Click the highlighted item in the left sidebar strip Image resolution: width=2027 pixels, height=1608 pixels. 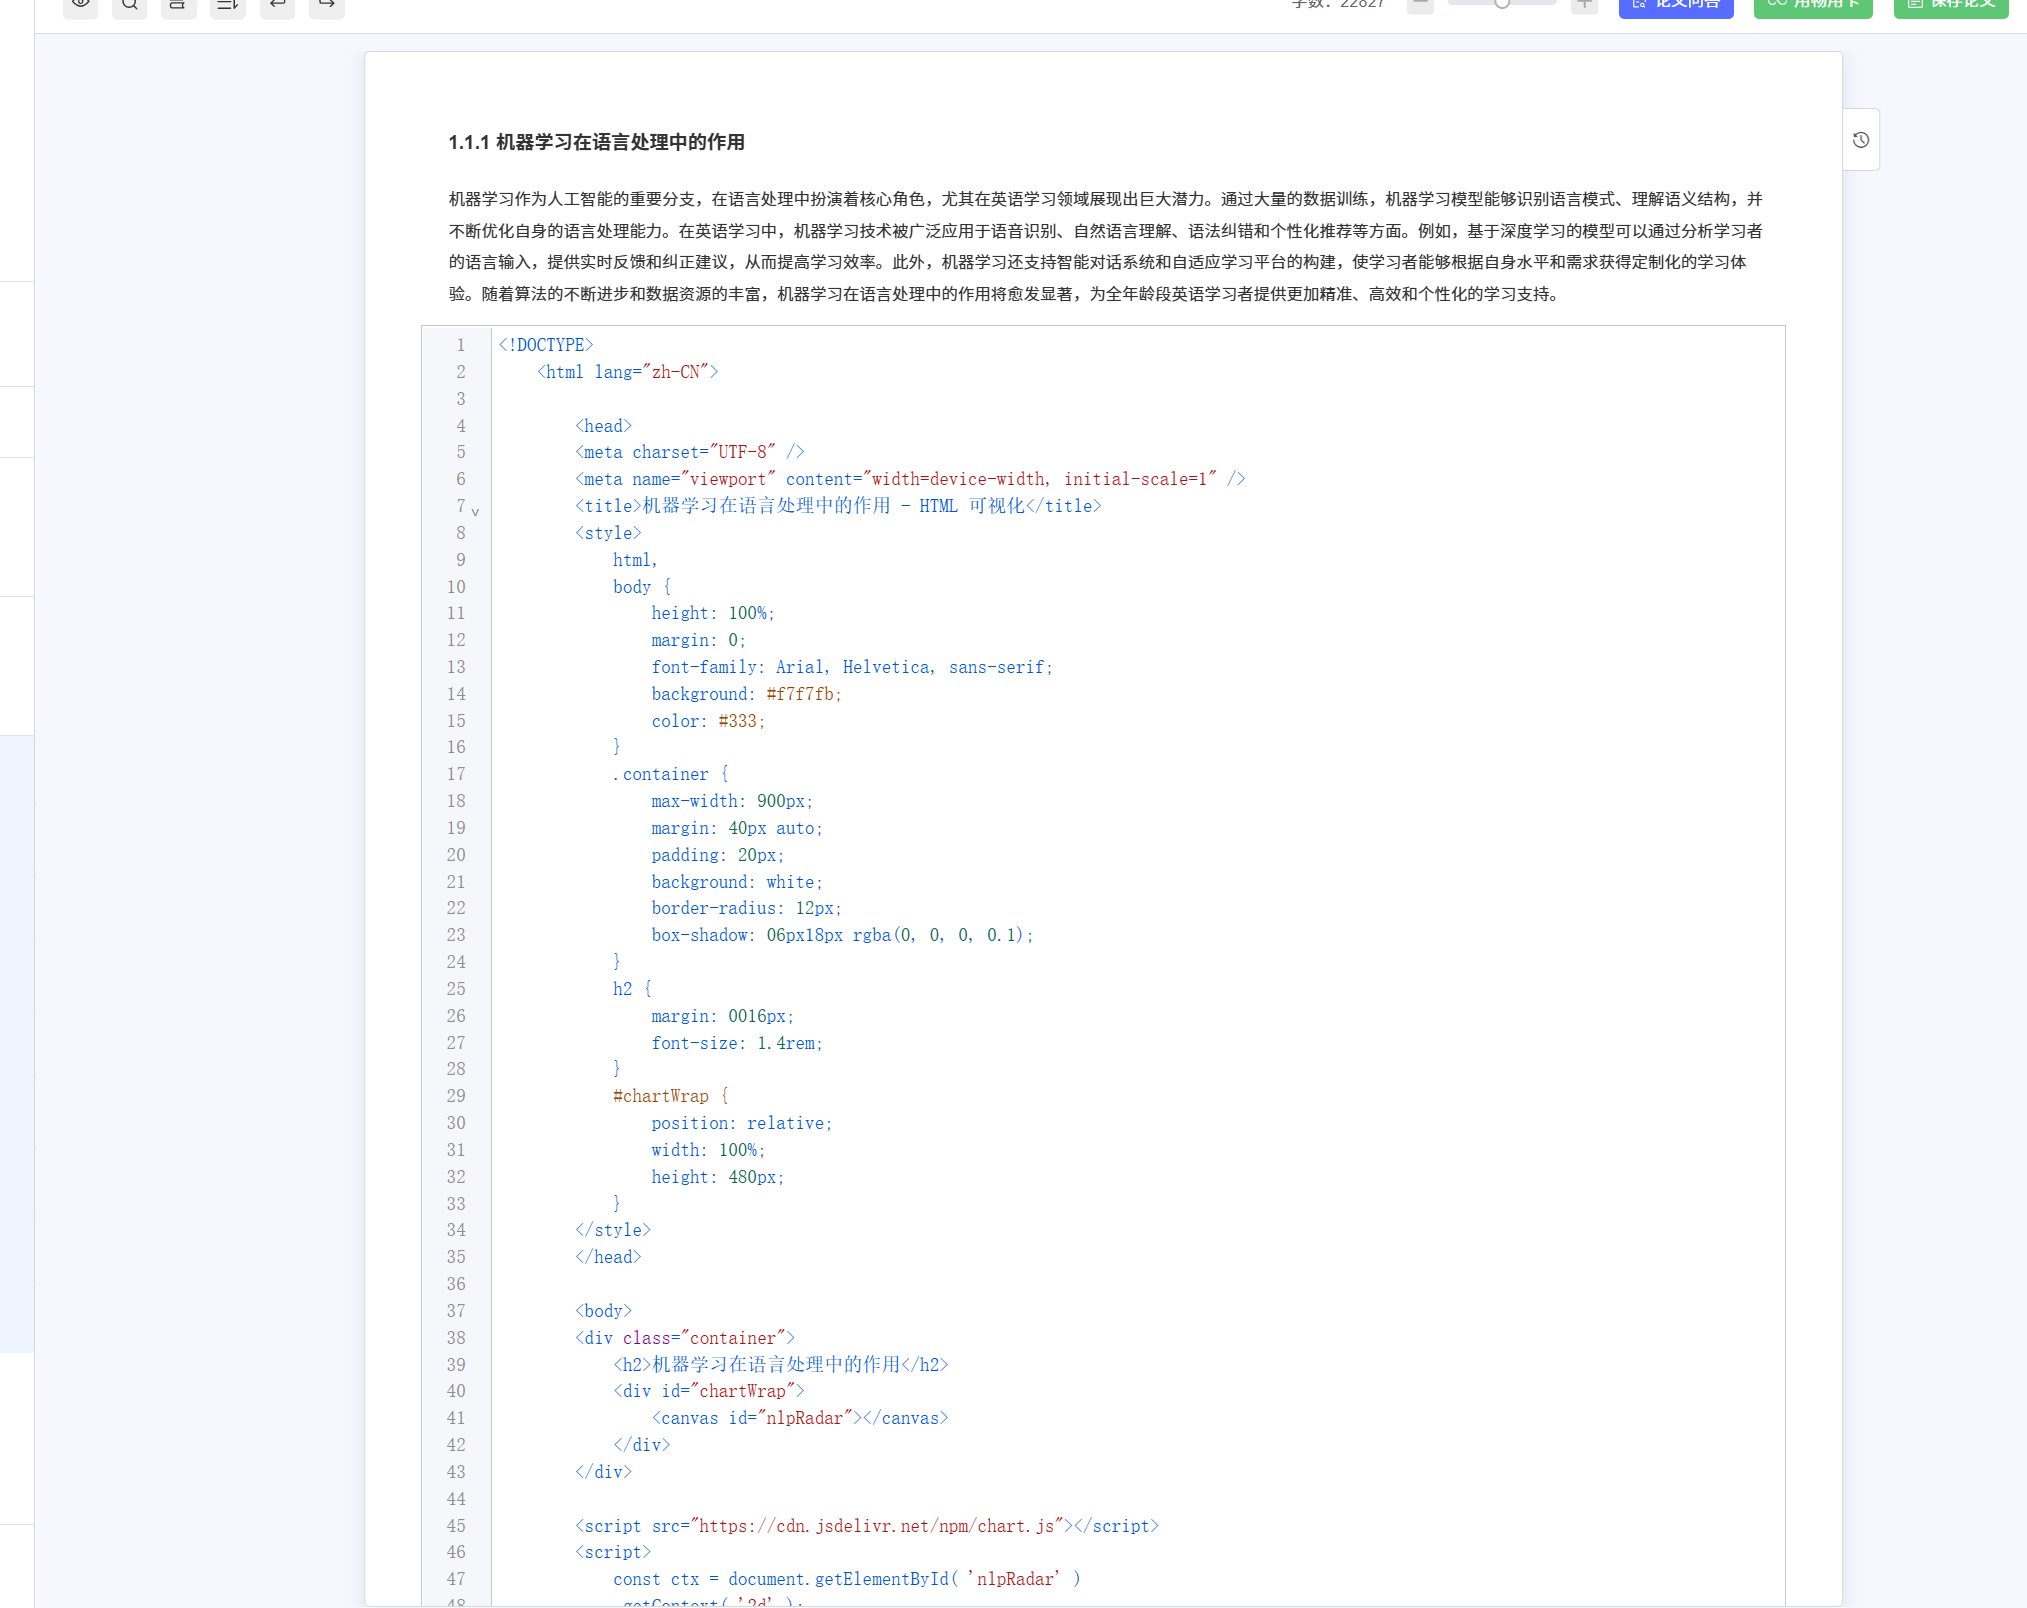point(17,1043)
